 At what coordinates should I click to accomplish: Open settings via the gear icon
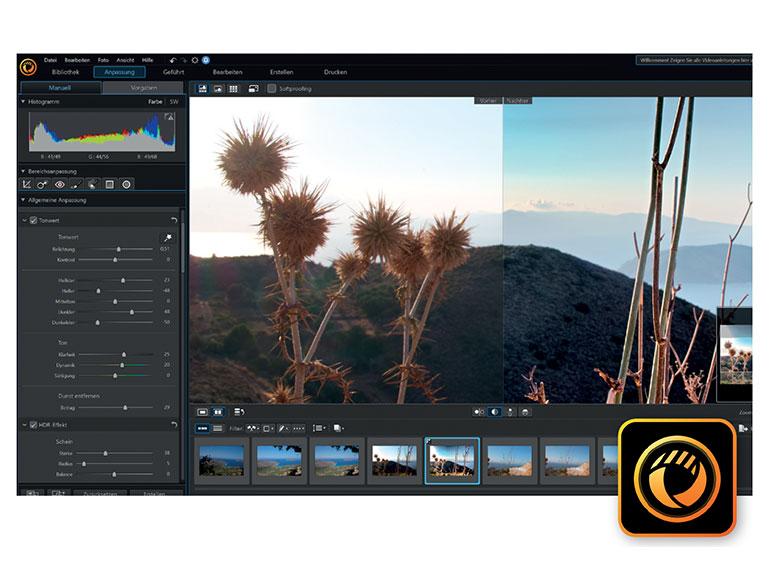coord(195,60)
